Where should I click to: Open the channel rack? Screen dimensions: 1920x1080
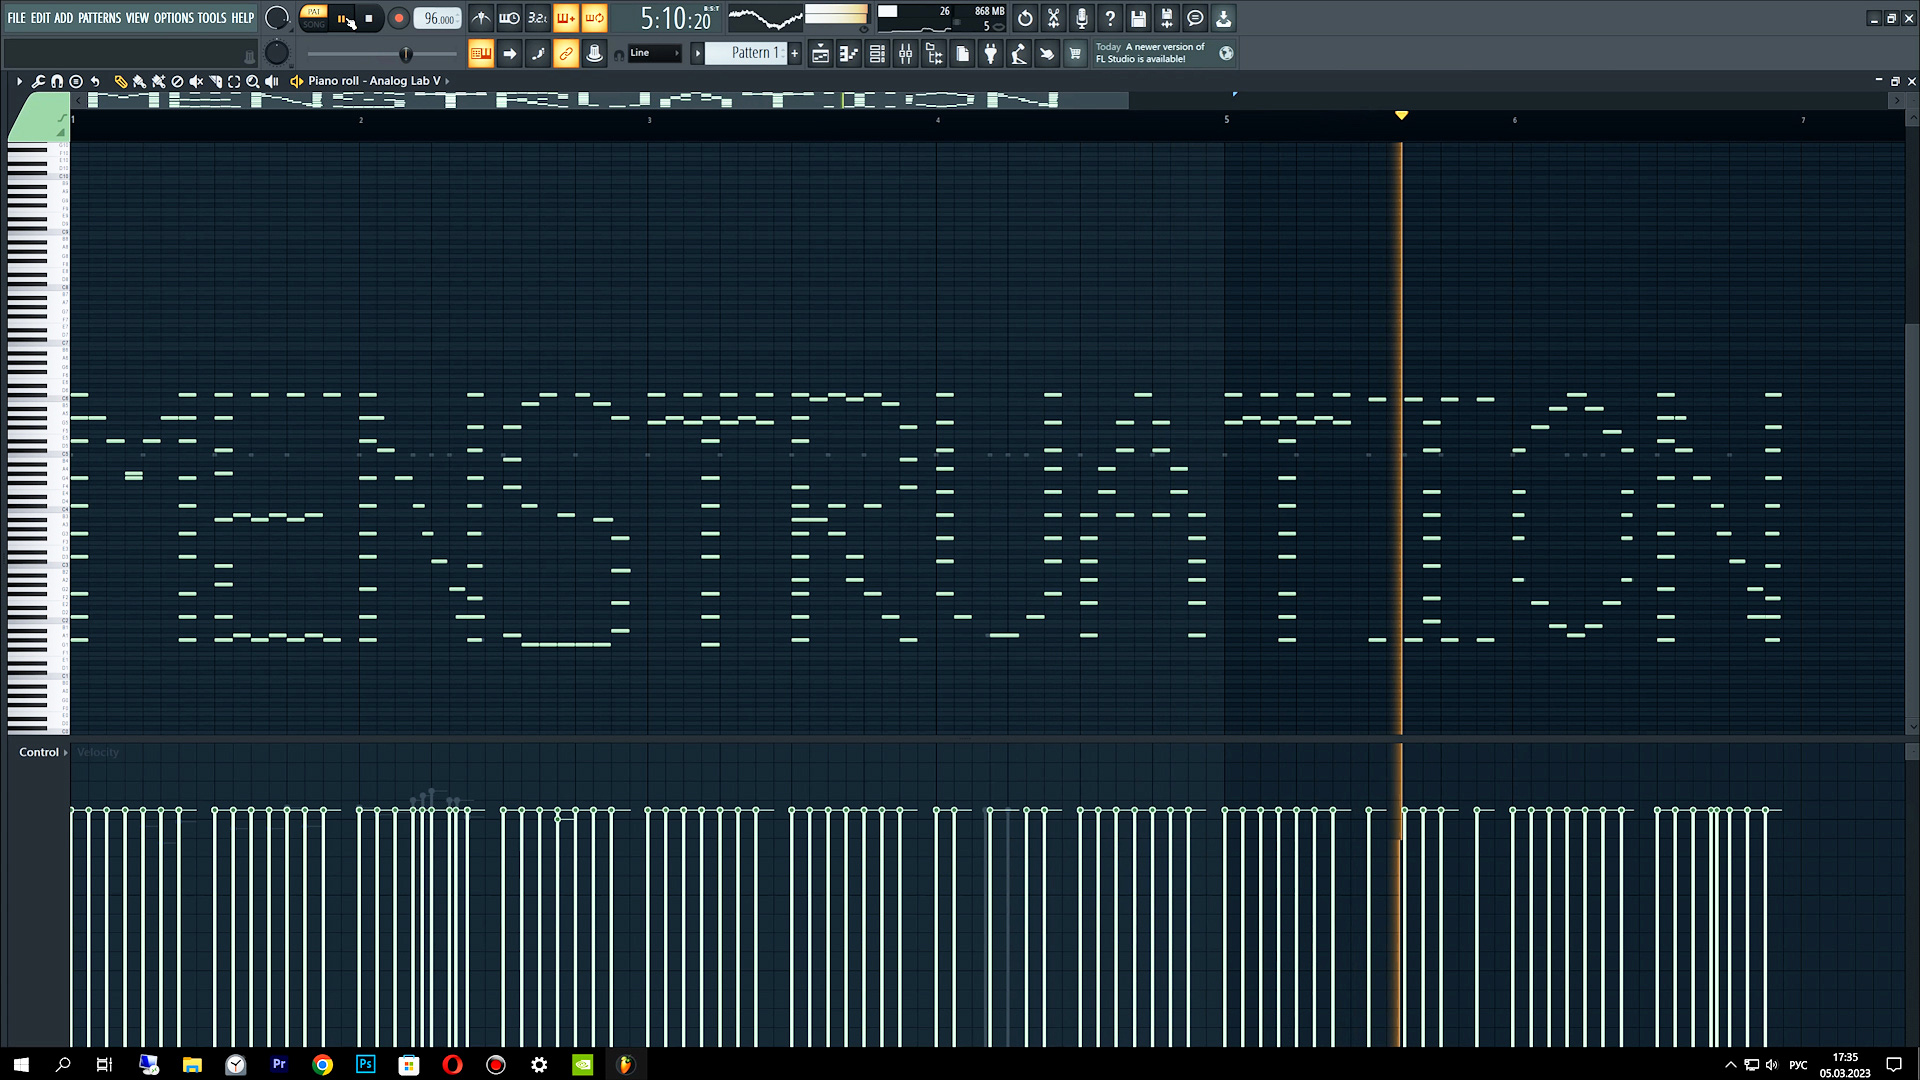pyautogui.click(x=877, y=54)
